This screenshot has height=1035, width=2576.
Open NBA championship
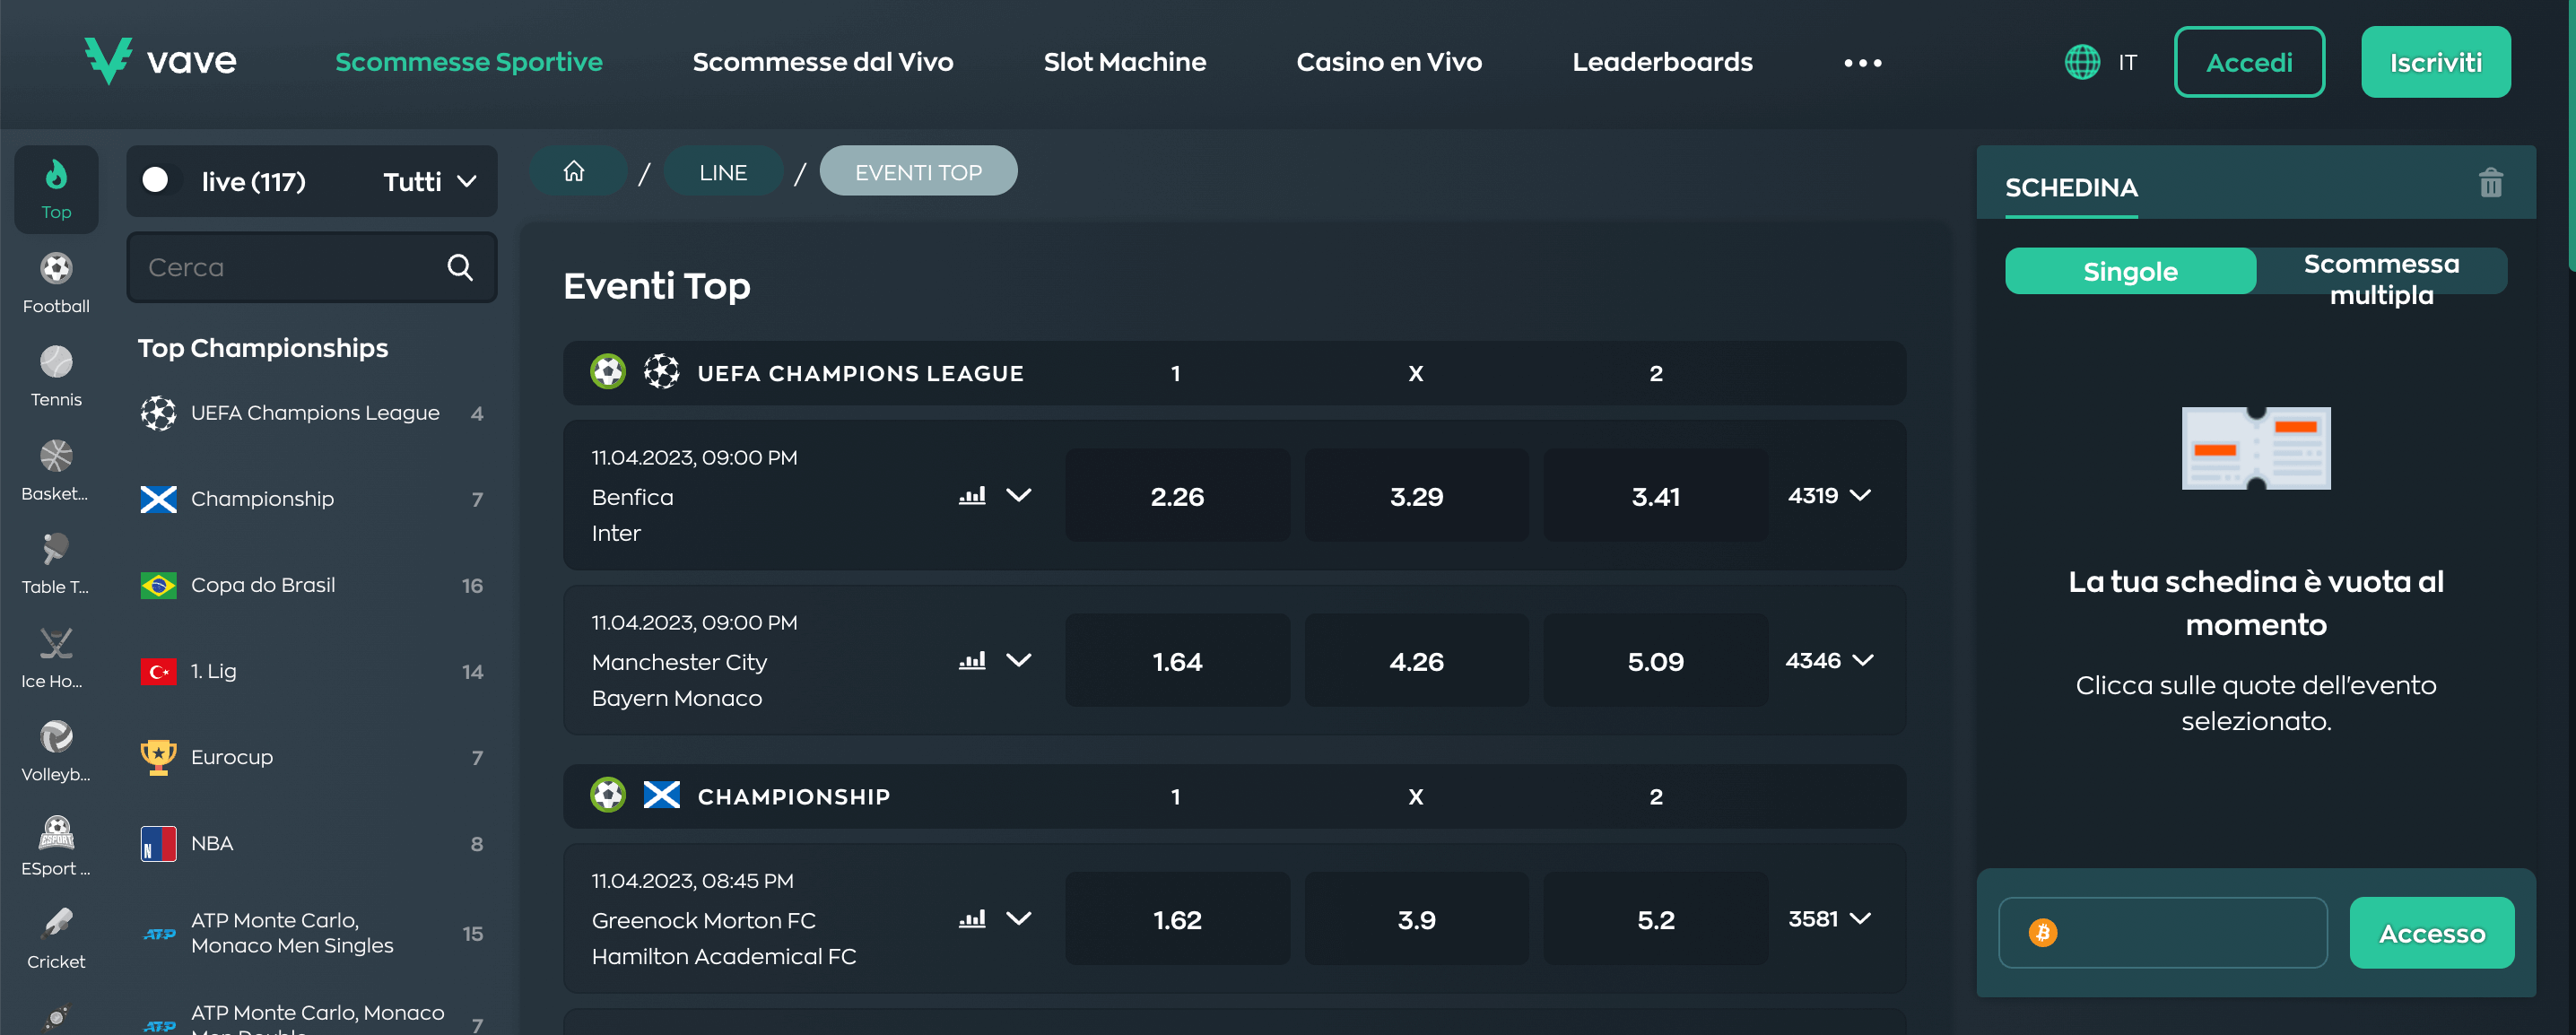pyautogui.click(x=311, y=842)
